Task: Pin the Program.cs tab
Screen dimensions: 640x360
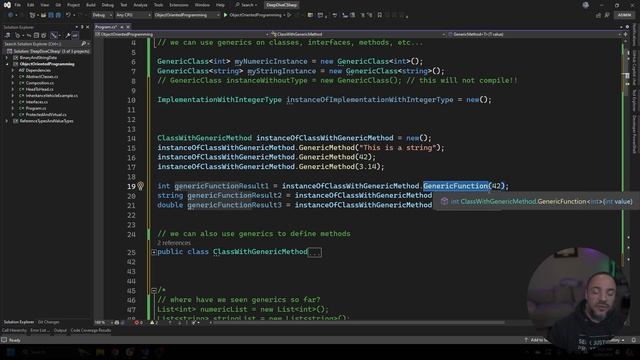Action: click(x=122, y=27)
